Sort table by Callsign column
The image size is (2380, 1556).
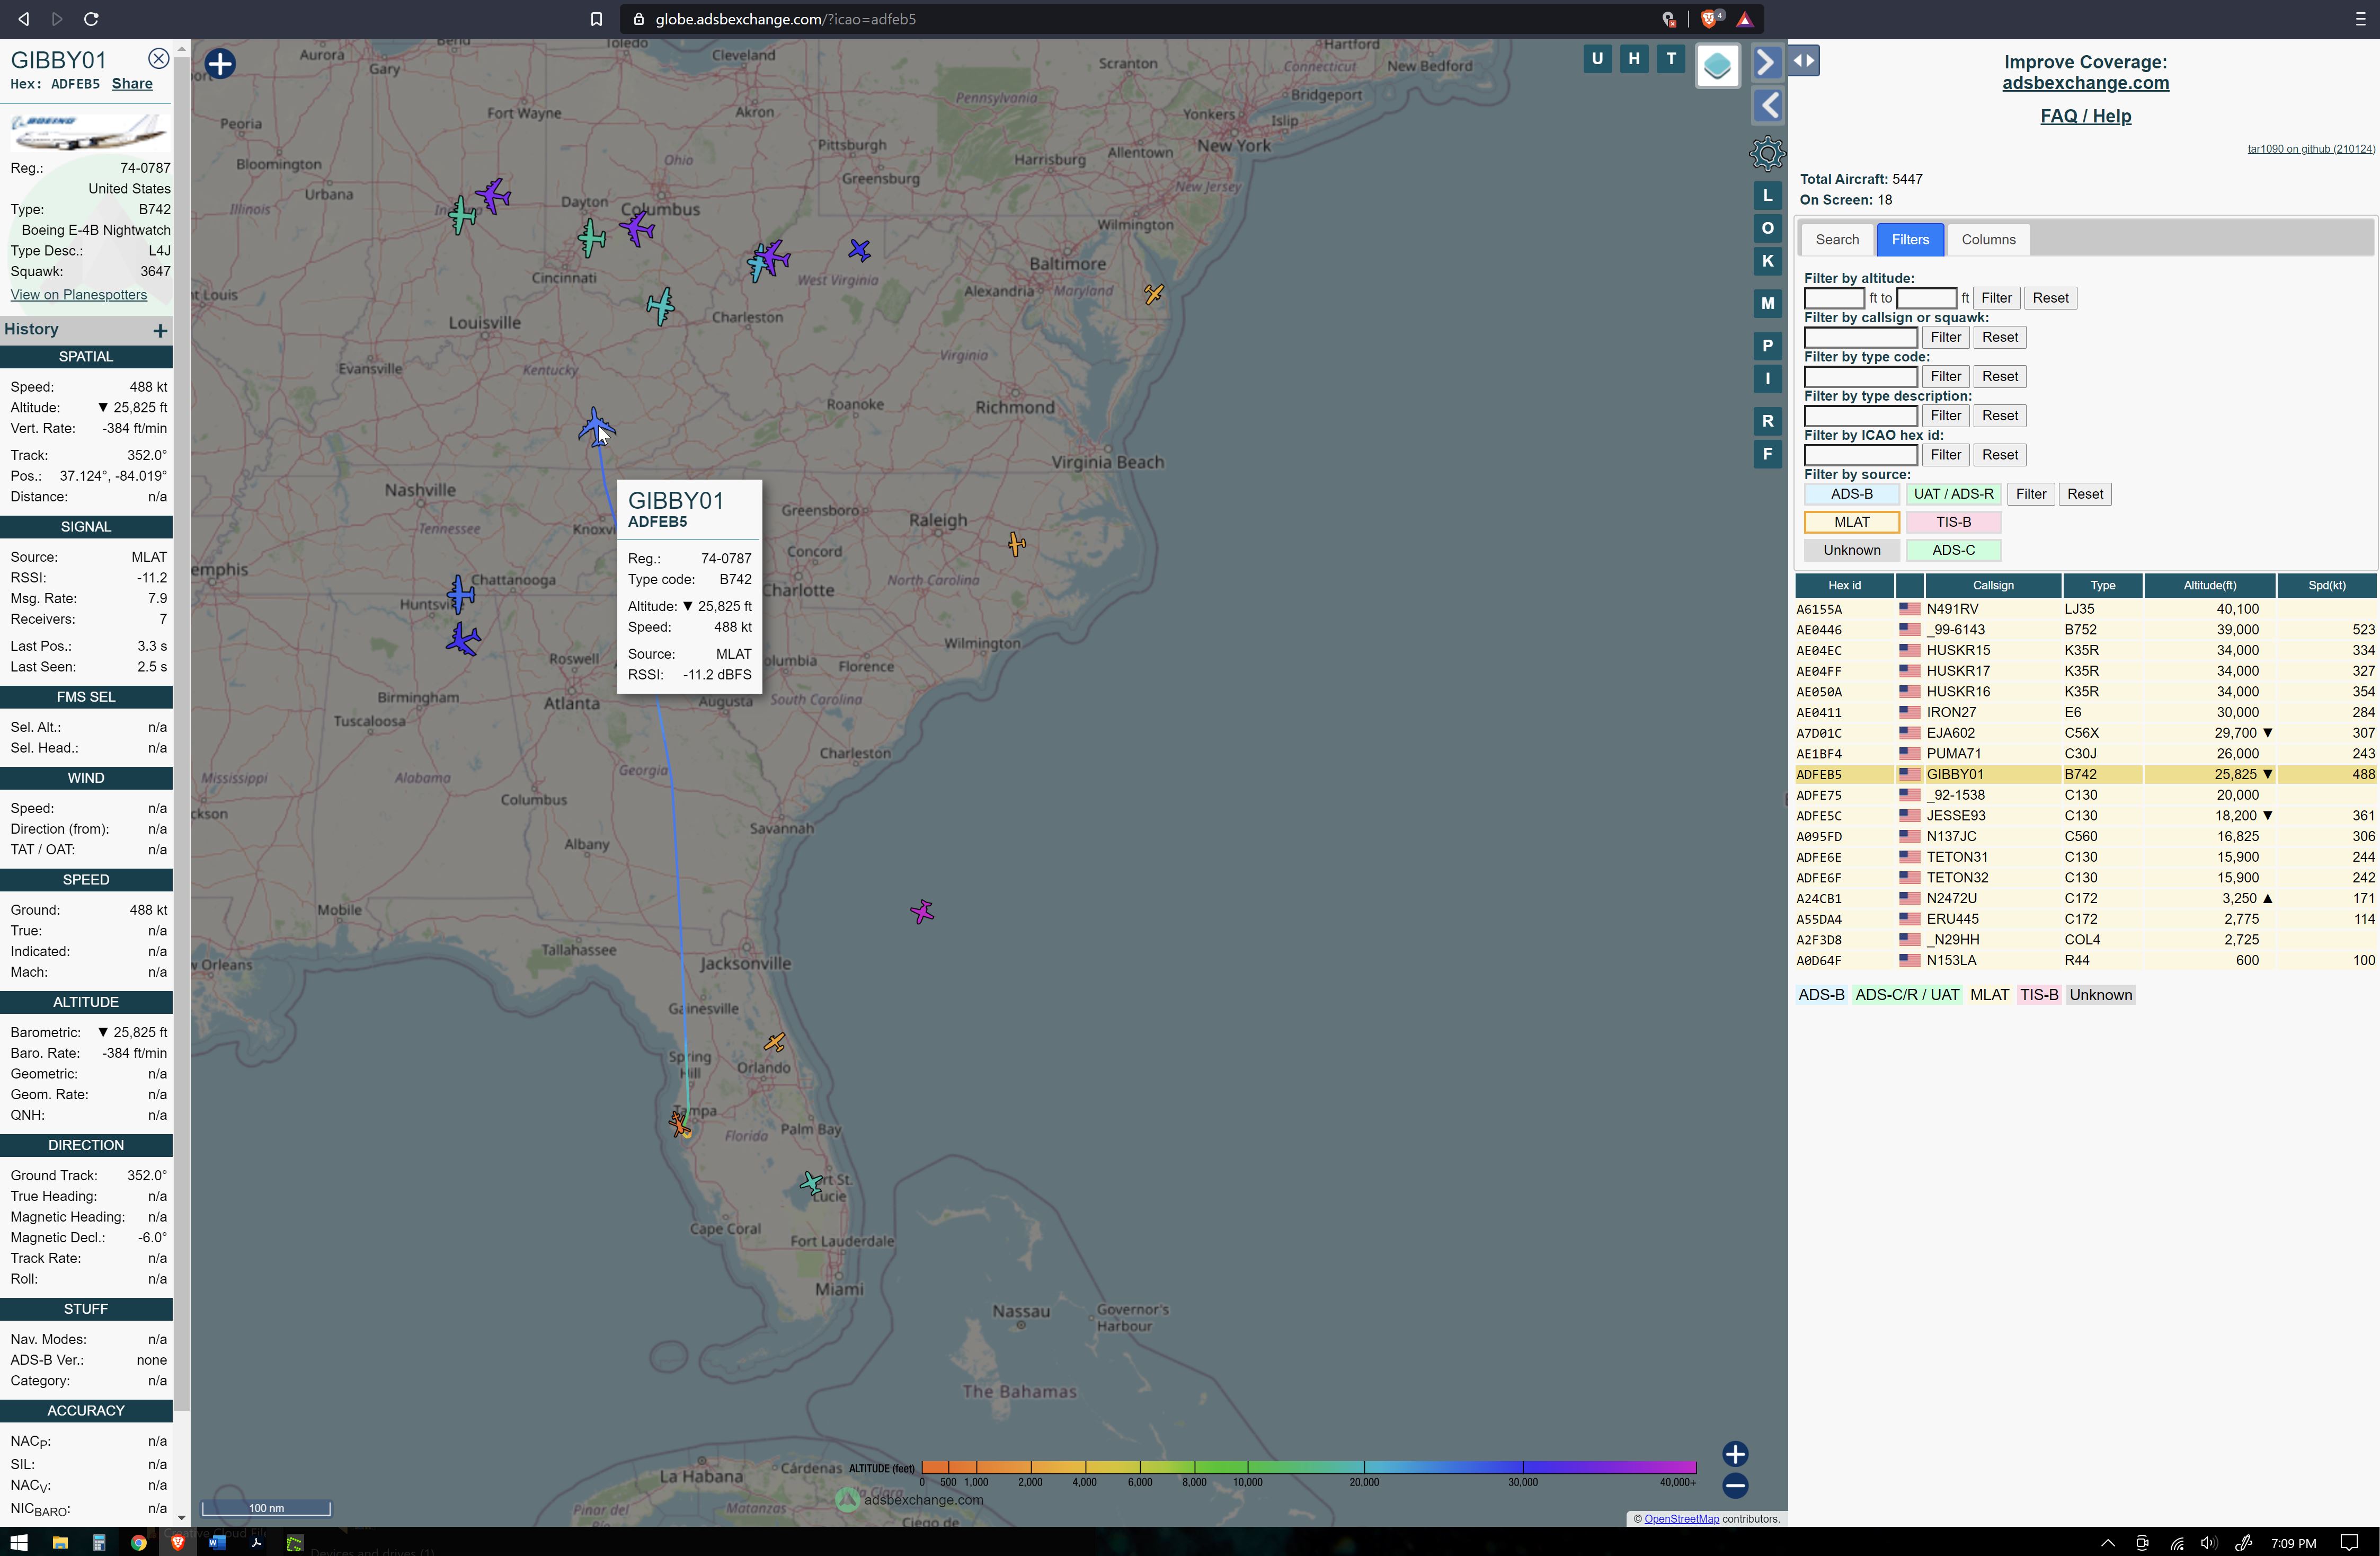point(1993,586)
